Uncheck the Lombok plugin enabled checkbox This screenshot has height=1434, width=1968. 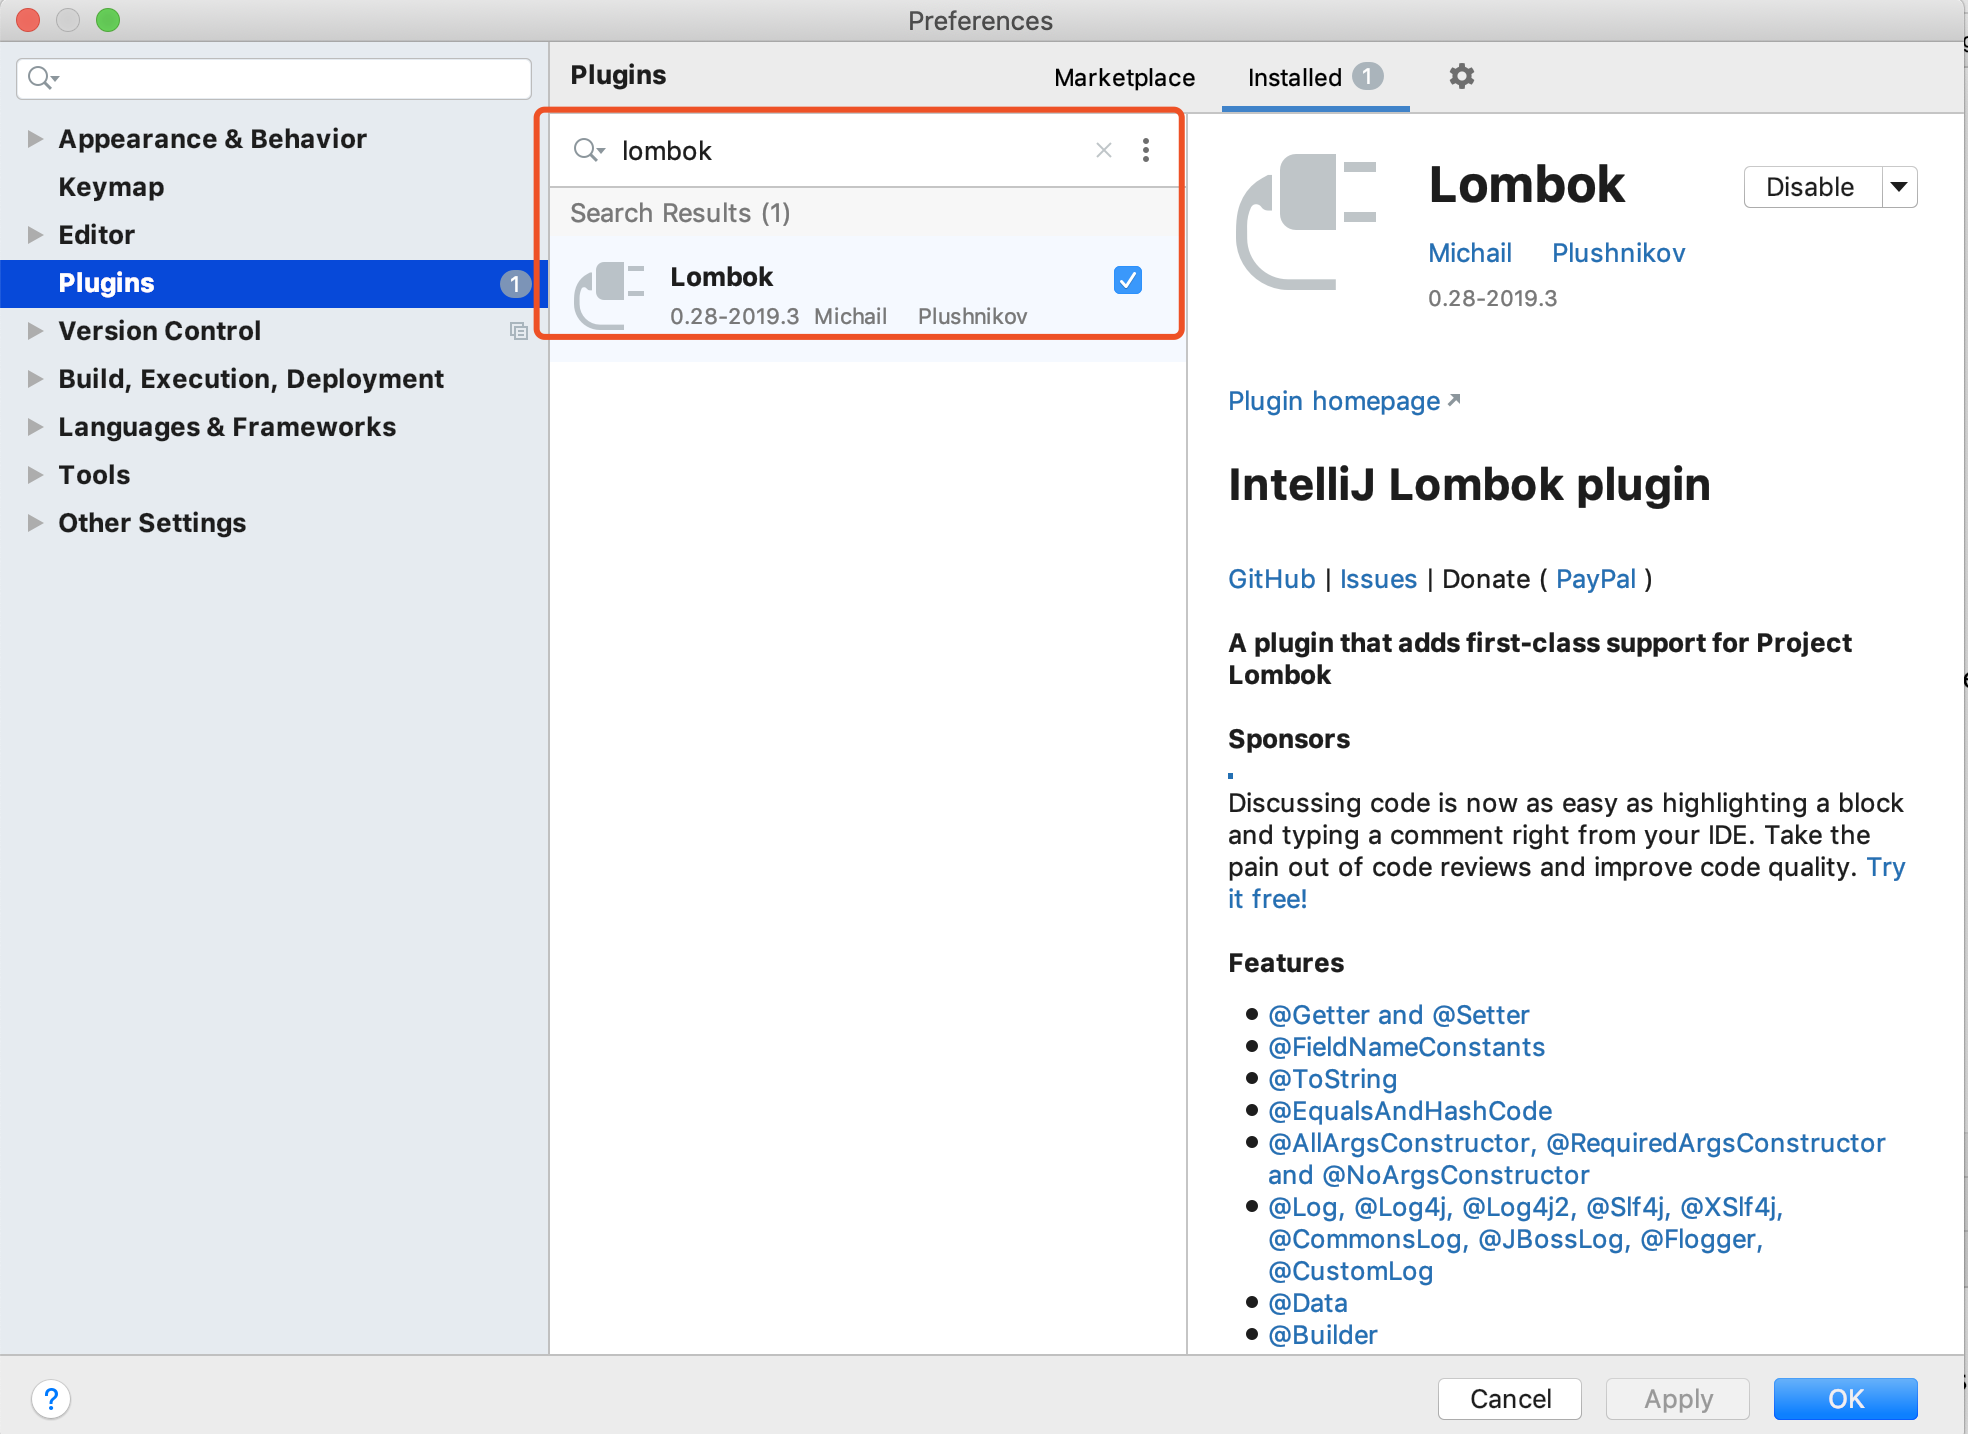pos(1127,280)
